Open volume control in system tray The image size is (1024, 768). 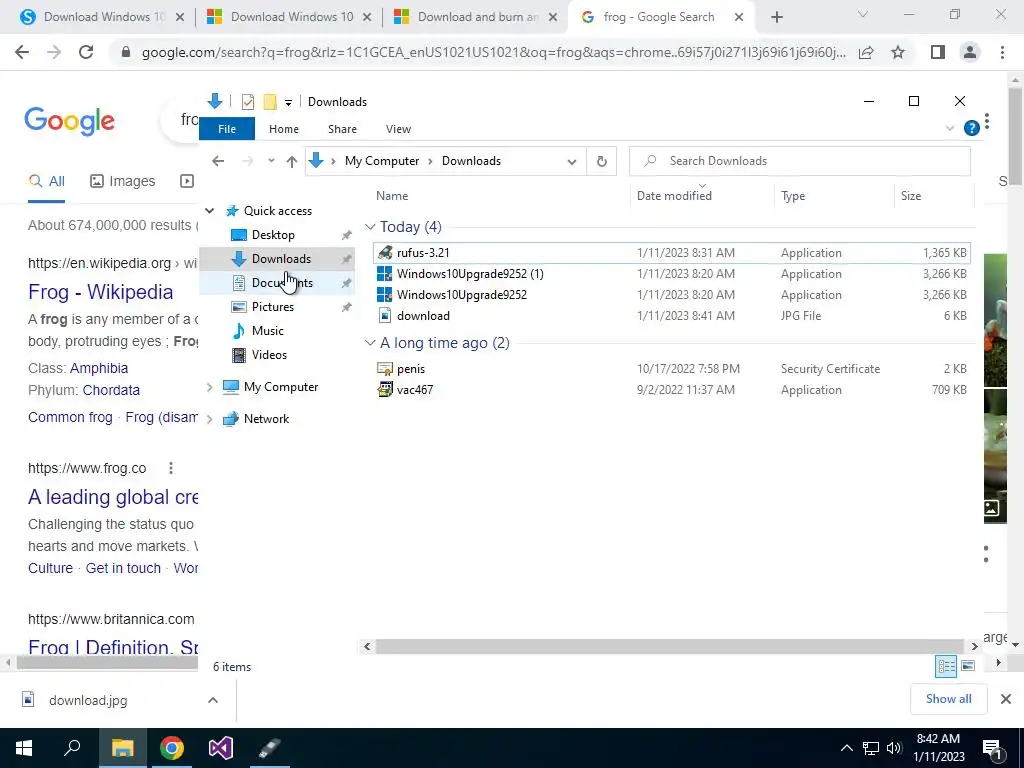(894, 748)
